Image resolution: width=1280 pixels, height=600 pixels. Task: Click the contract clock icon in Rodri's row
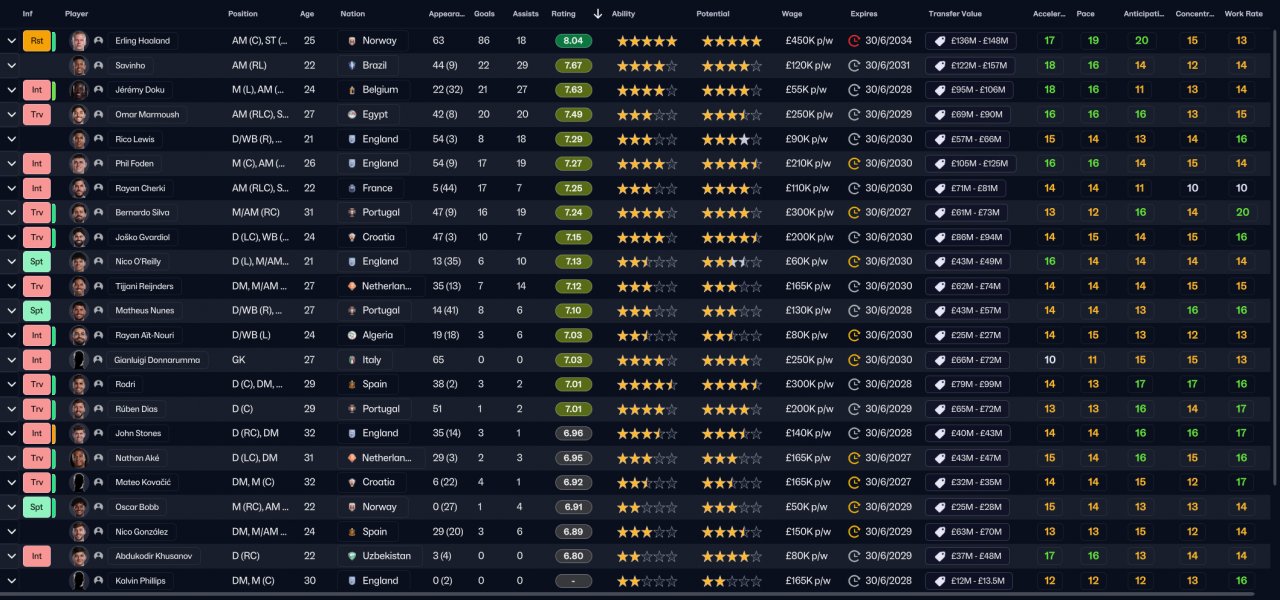point(854,384)
